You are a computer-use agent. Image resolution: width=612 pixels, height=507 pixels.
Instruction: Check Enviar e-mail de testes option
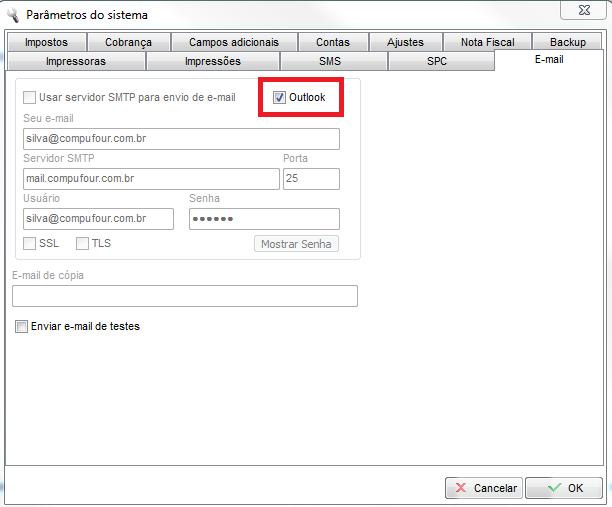22,326
